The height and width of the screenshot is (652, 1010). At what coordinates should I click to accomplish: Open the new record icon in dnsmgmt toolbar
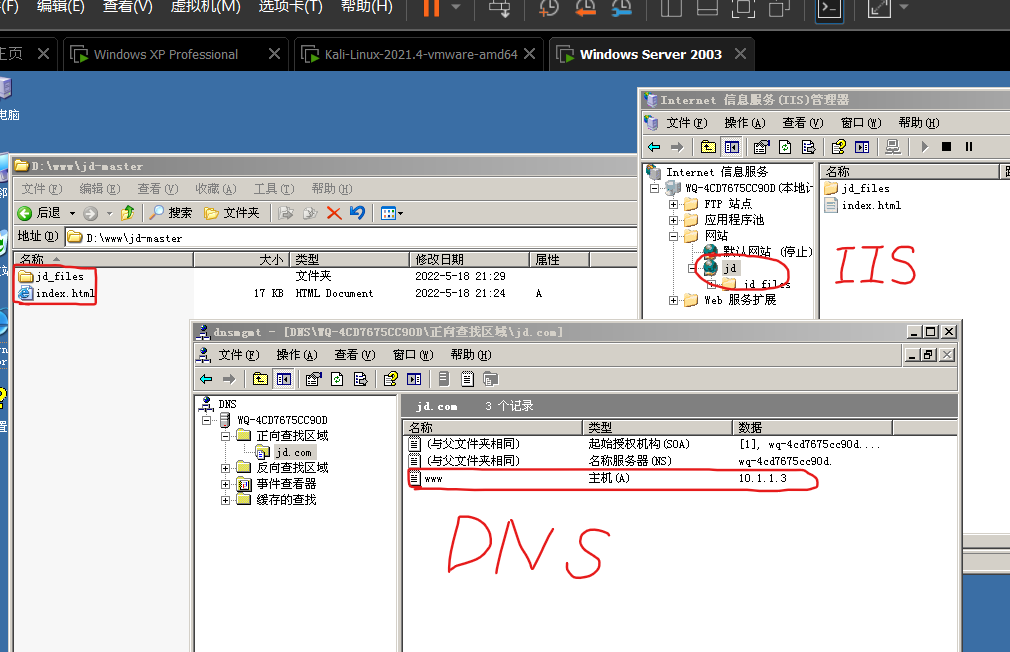pyautogui.click(x=467, y=379)
